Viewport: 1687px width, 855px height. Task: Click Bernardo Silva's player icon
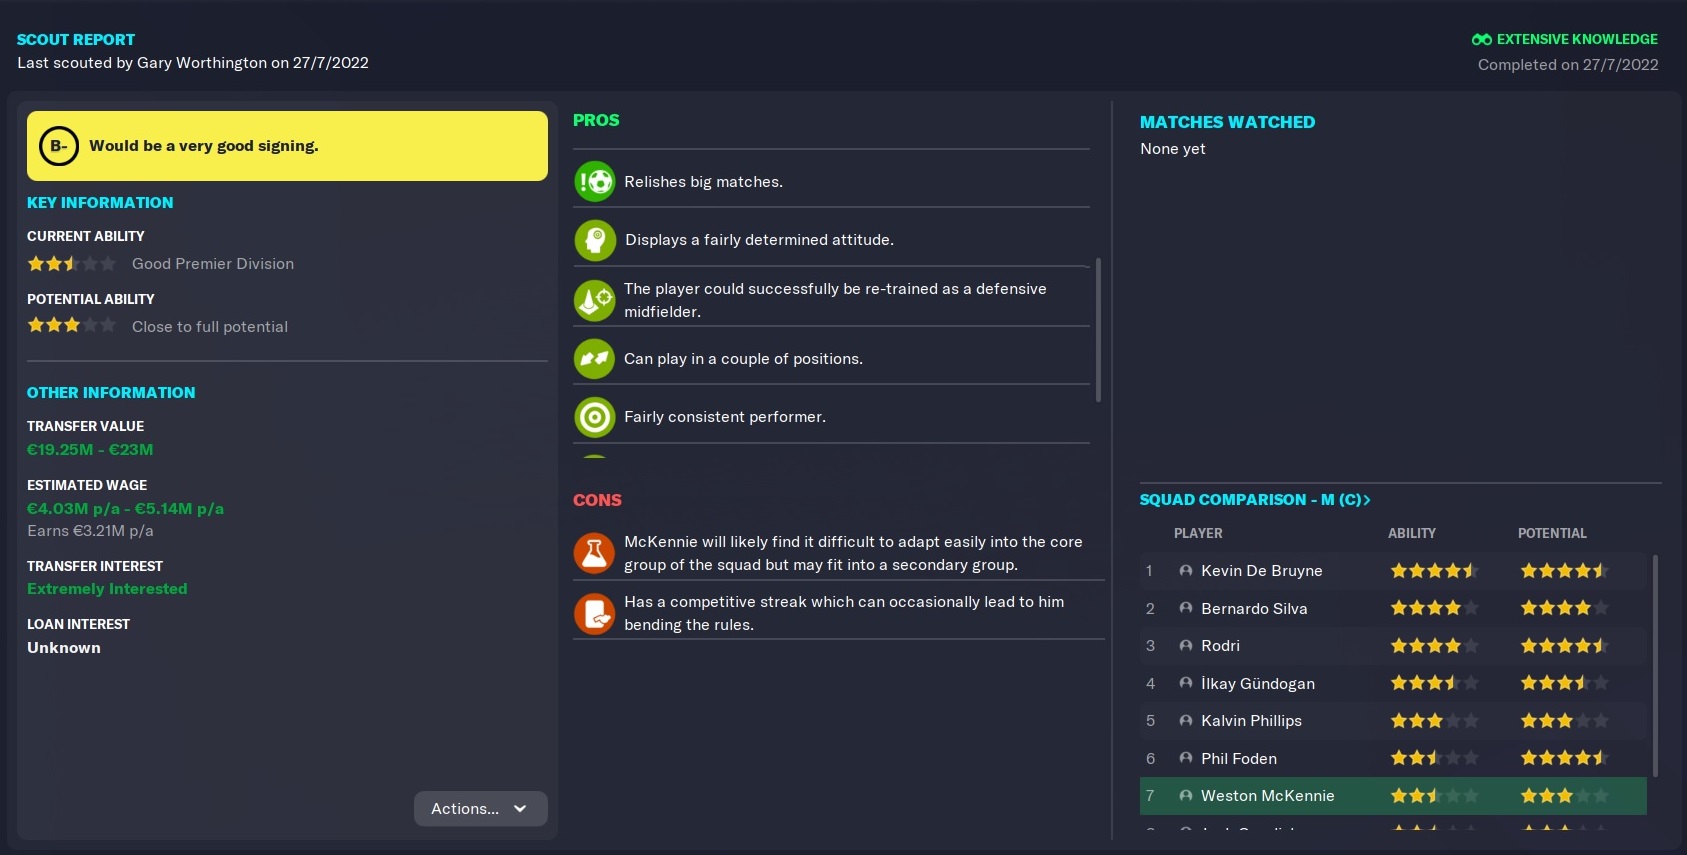pyautogui.click(x=1186, y=608)
